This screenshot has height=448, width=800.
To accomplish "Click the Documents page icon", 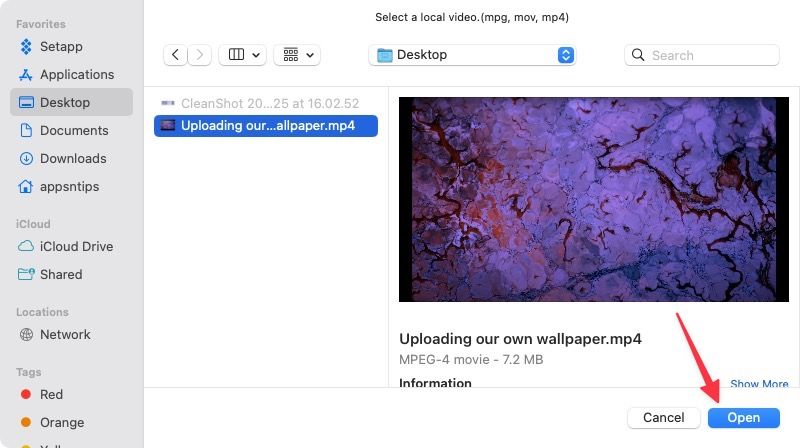I will click(x=26, y=130).
